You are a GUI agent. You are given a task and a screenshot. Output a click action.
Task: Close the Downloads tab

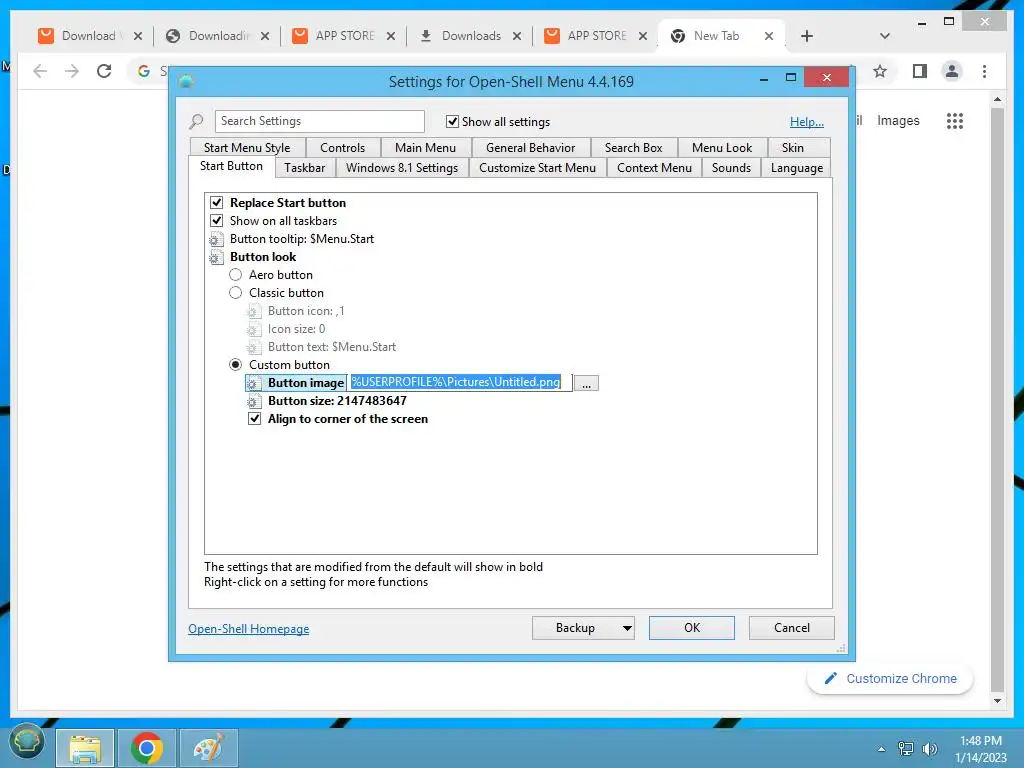[x=517, y=36]
